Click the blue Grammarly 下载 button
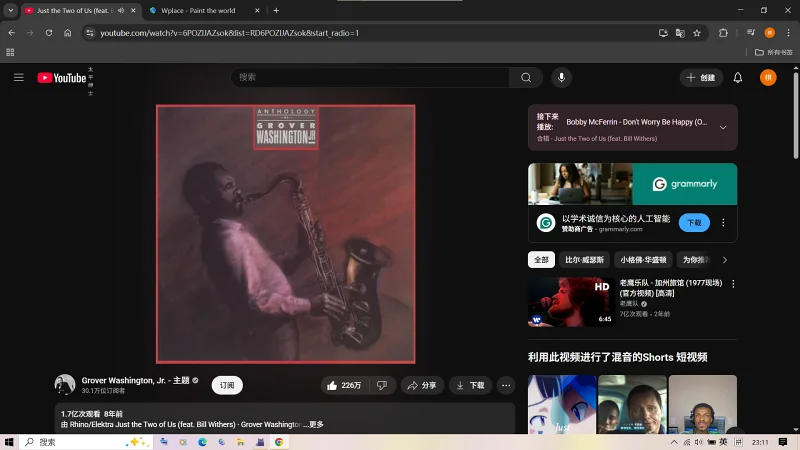 694,222
